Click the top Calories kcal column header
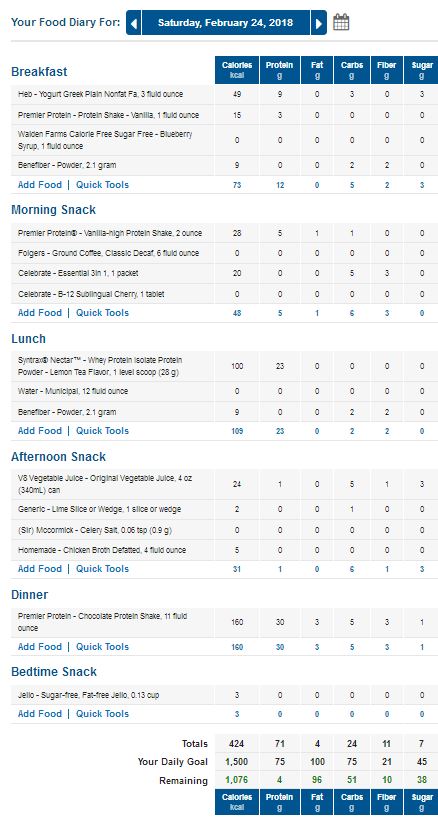Image resolution: width=438 pixels, height=819 pixels. point(237,70)
